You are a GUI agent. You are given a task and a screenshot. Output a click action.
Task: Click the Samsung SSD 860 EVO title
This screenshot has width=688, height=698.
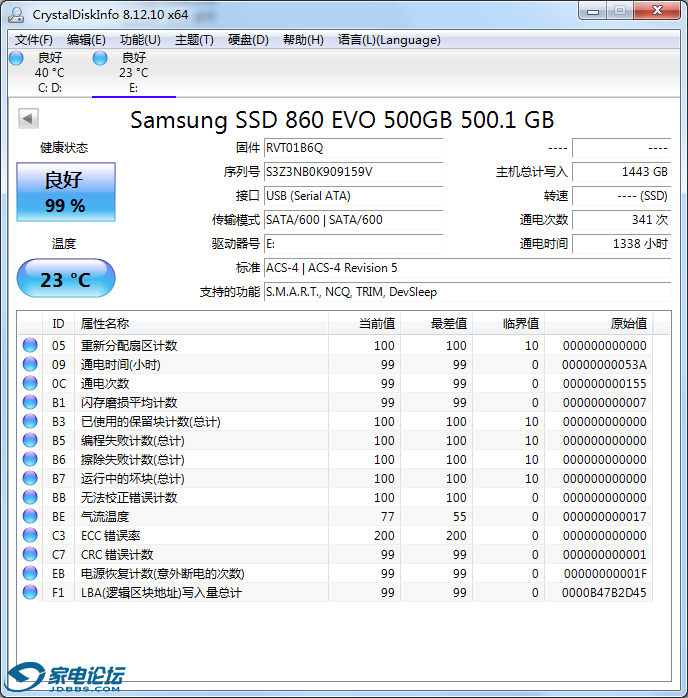click(x=342, y=120)
